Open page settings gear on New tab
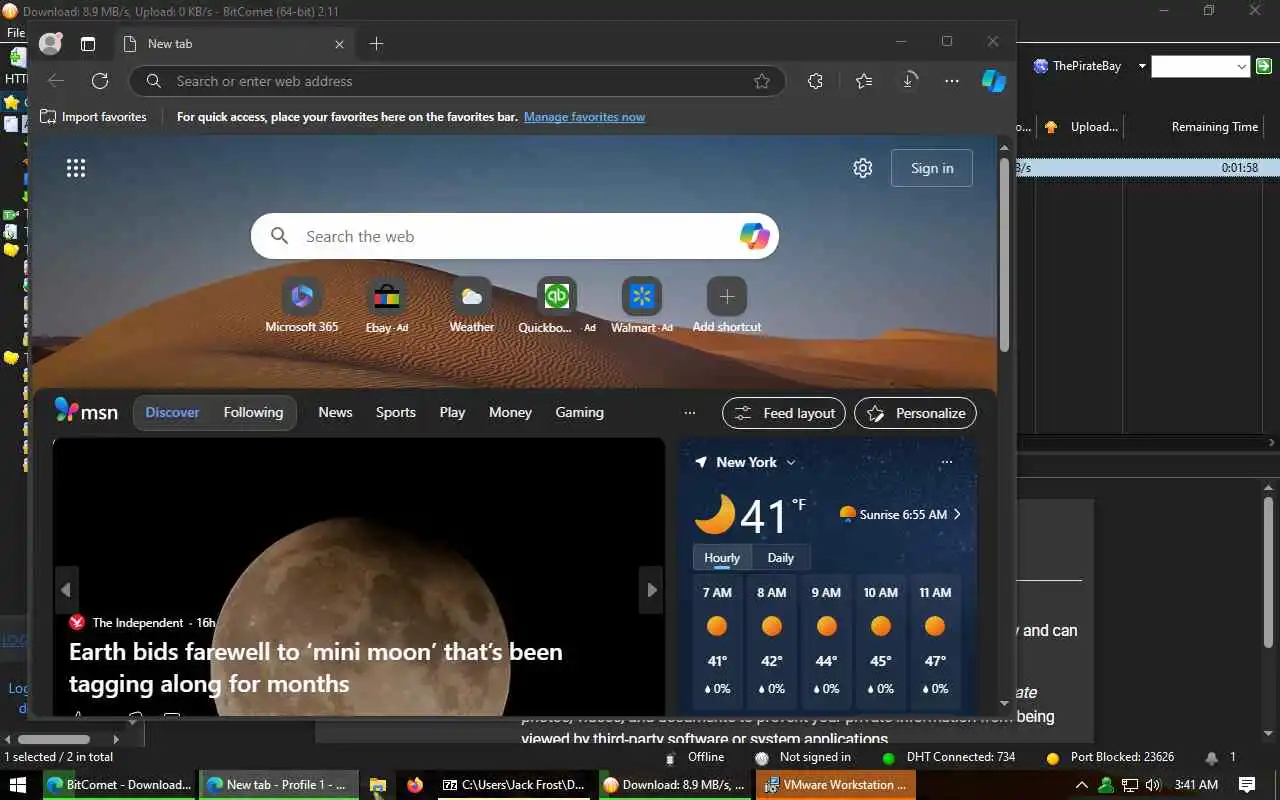 pos(863,168)
